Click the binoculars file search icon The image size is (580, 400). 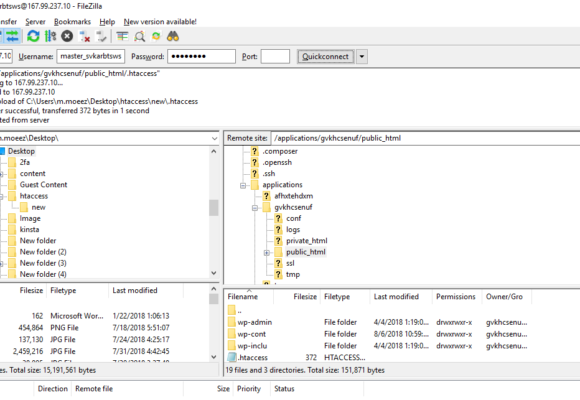click(173, 36)
